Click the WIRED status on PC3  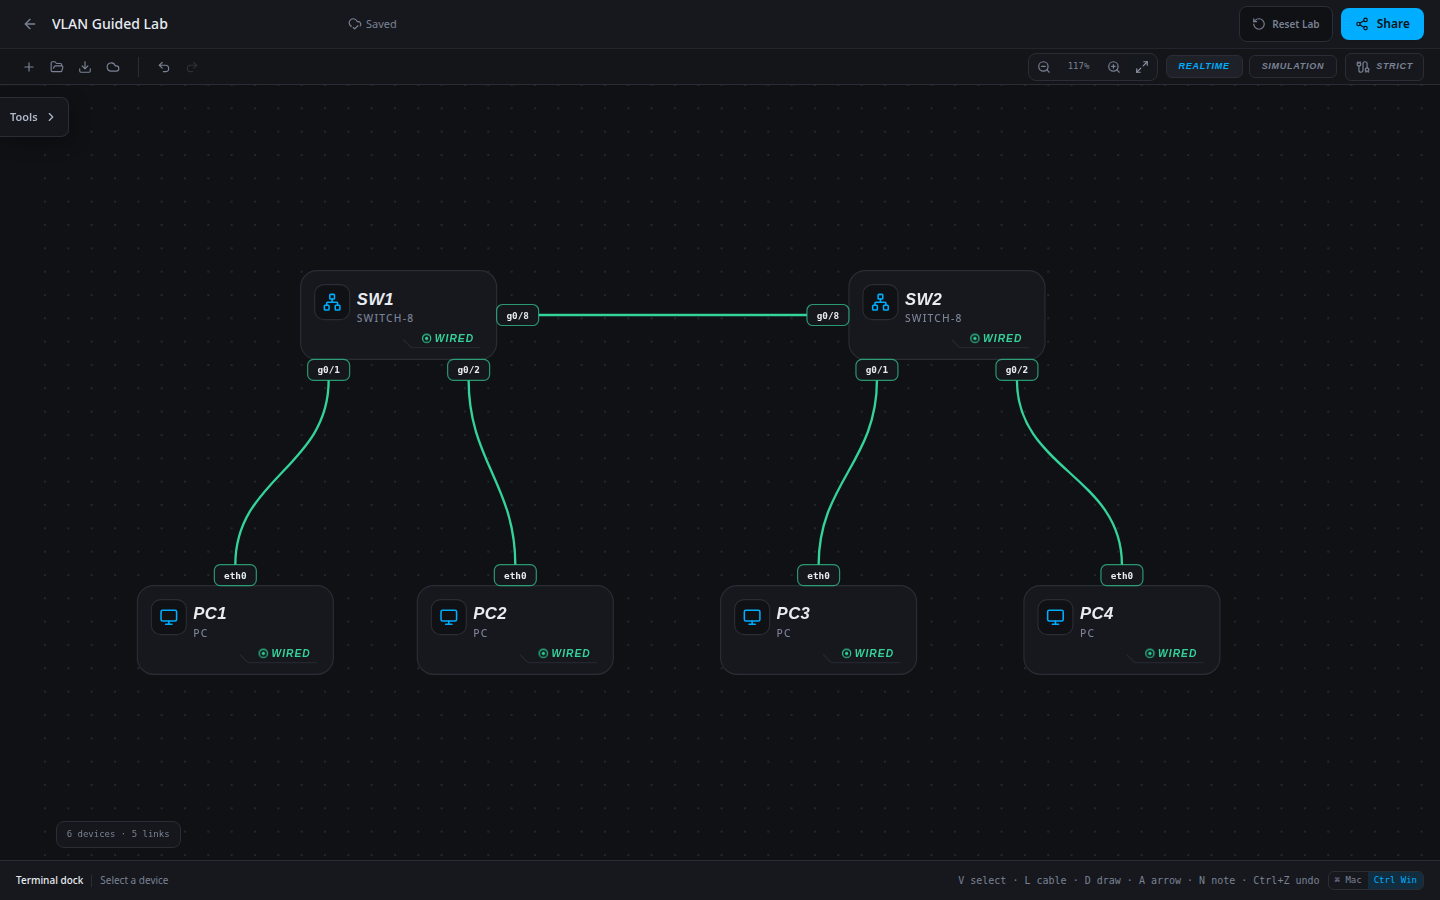[867, 654]
